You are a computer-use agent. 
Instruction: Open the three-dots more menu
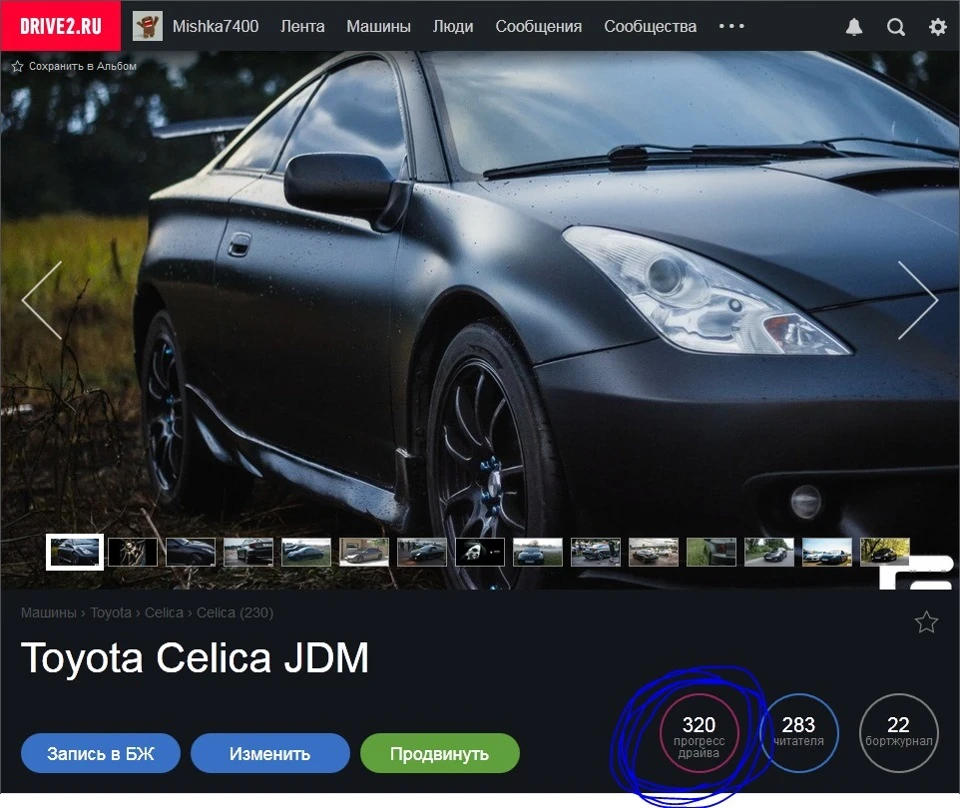tap(732, 26)
